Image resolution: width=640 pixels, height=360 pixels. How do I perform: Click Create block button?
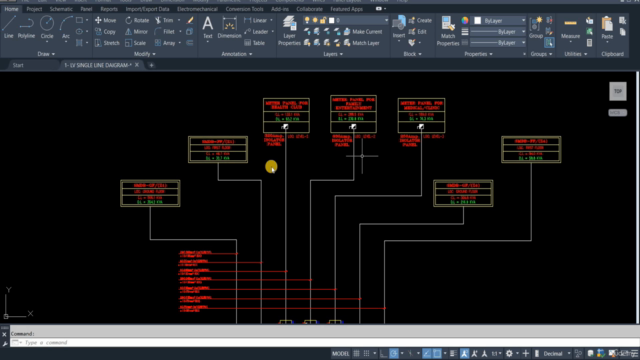tap(420, 20)
